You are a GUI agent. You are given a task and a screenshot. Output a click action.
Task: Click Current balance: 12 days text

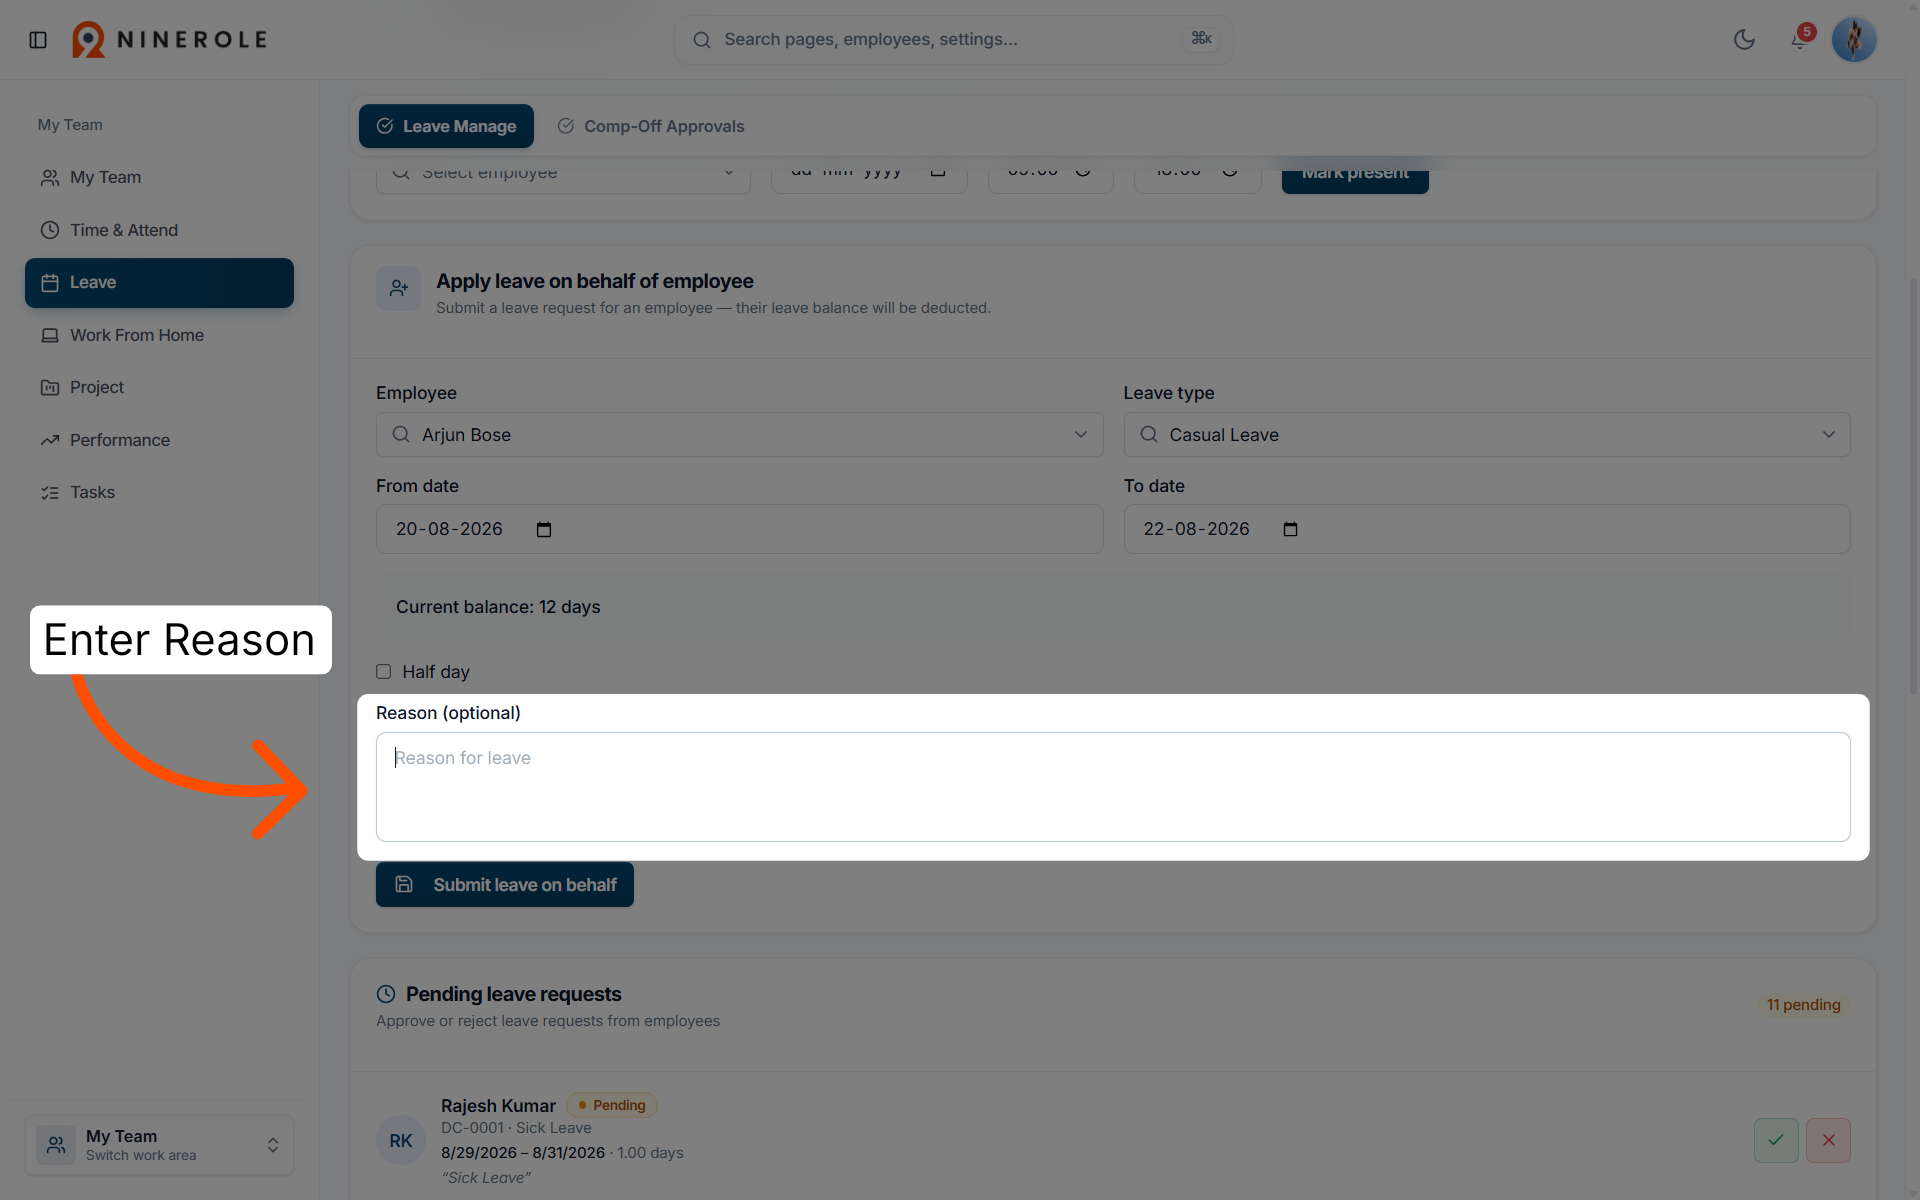pyautogui.click(x=498, y=607)
